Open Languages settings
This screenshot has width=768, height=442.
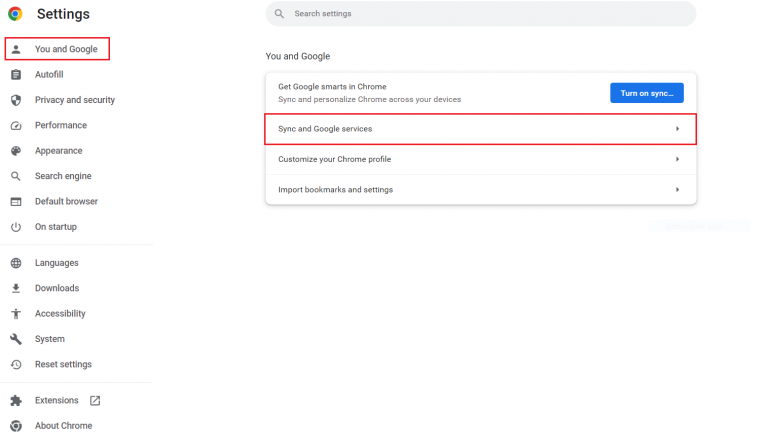[57, 263]
